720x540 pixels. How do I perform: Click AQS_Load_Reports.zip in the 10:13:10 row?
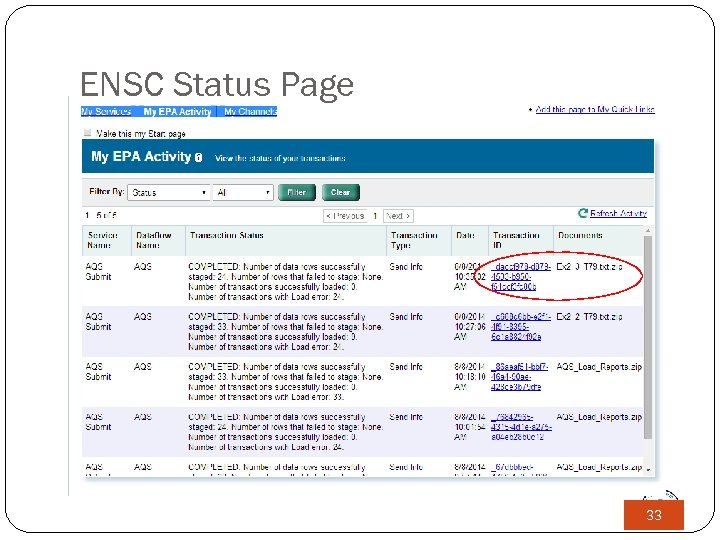(599, 367)
